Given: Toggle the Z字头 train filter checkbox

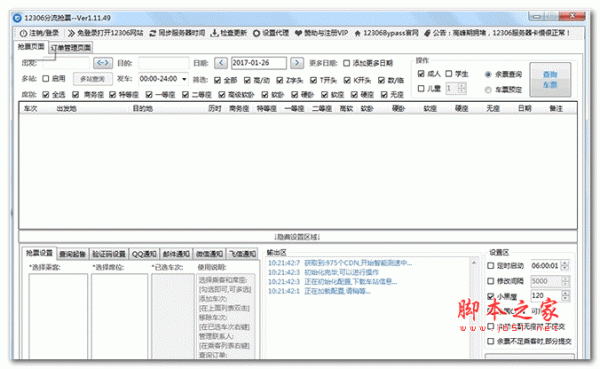Looking at the screenshot, I should coord(280,80).
